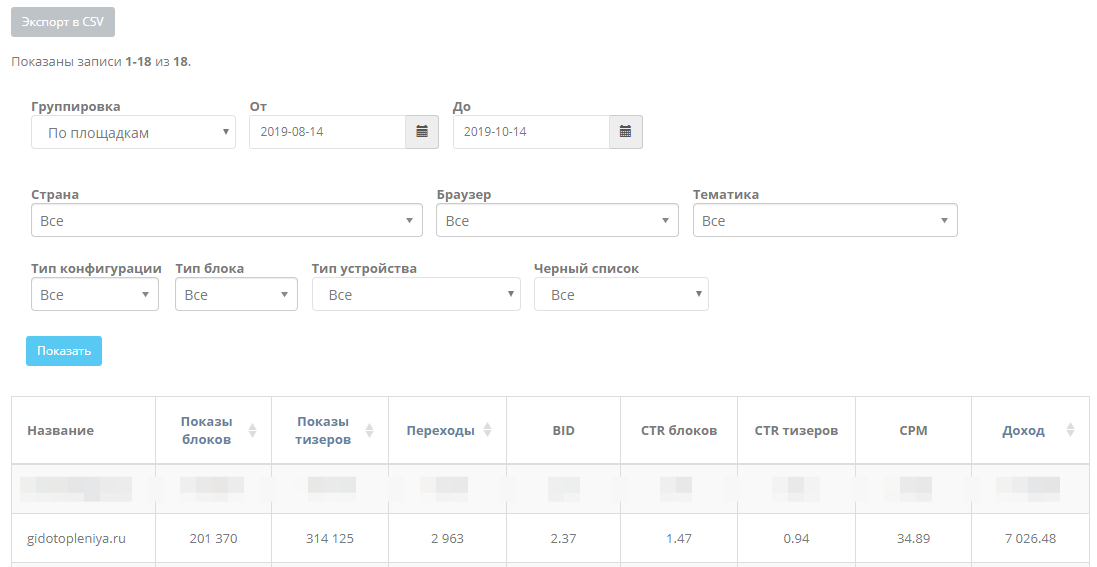This screenshot has width=1097, height=567.
Task: Expand the Страна filter dropdown
Action: coord(226,220)
